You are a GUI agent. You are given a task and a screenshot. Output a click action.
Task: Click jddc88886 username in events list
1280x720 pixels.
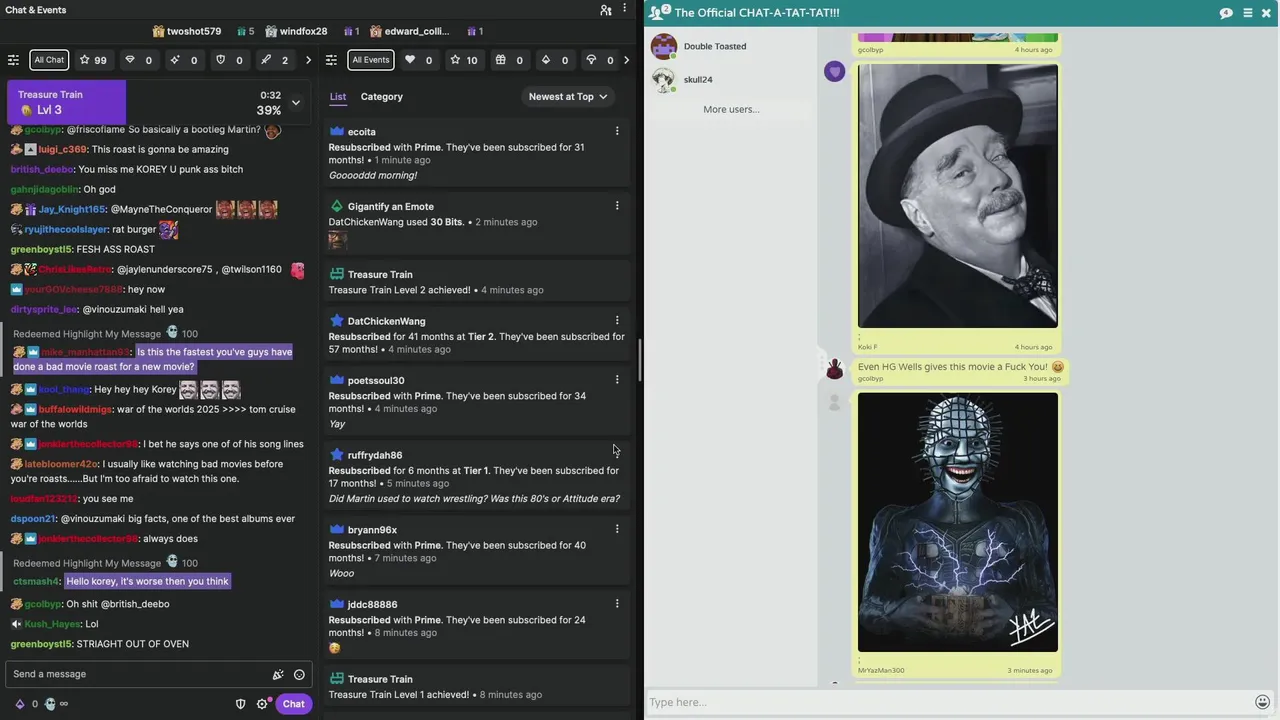tap(372, 605)
